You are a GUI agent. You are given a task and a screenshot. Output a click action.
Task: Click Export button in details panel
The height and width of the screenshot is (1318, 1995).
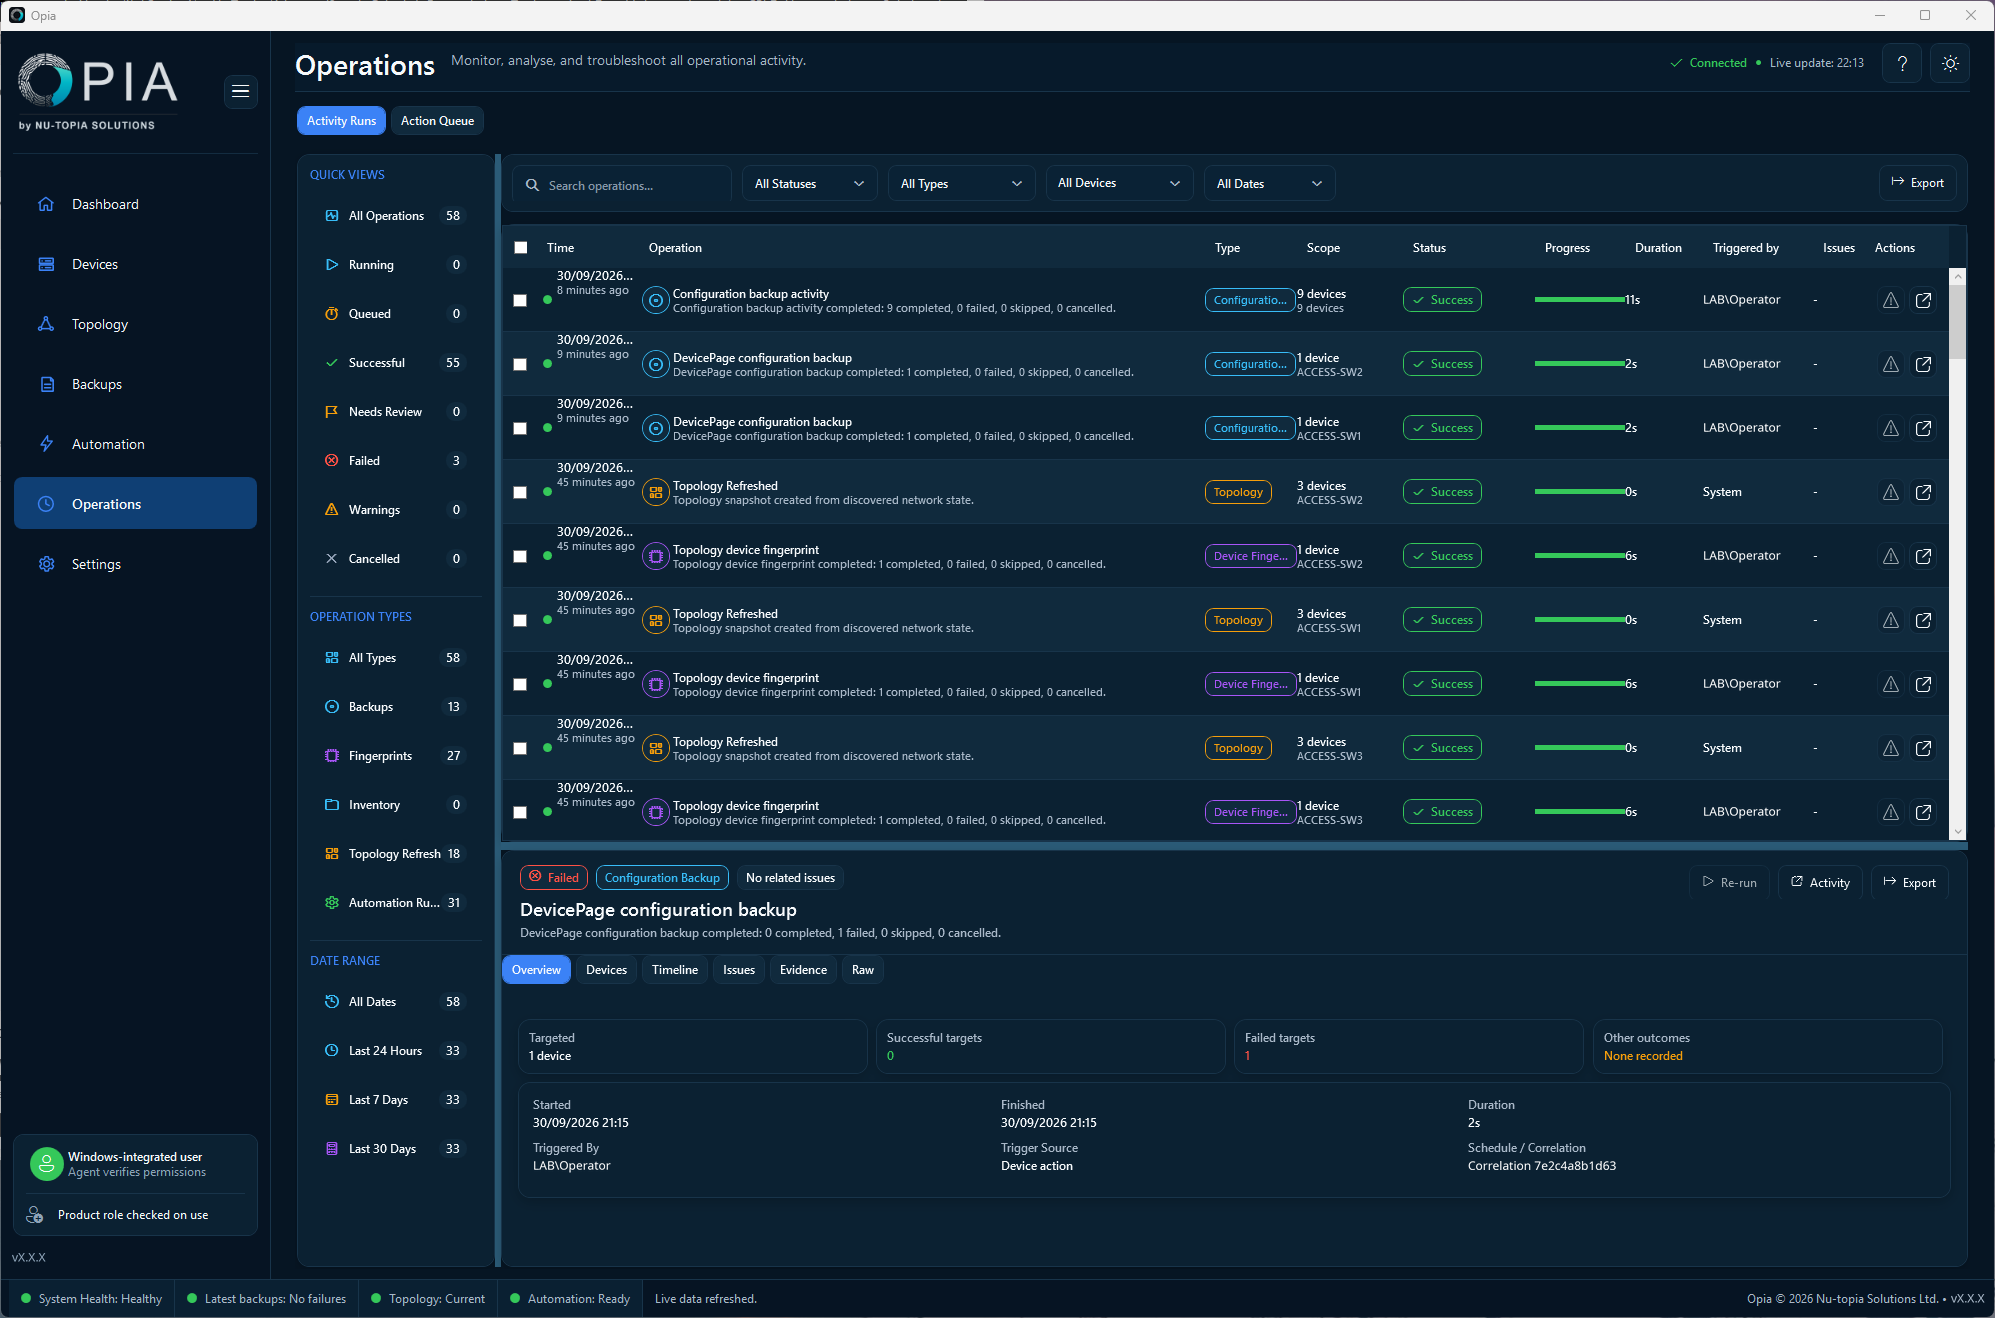point(1909,883)
